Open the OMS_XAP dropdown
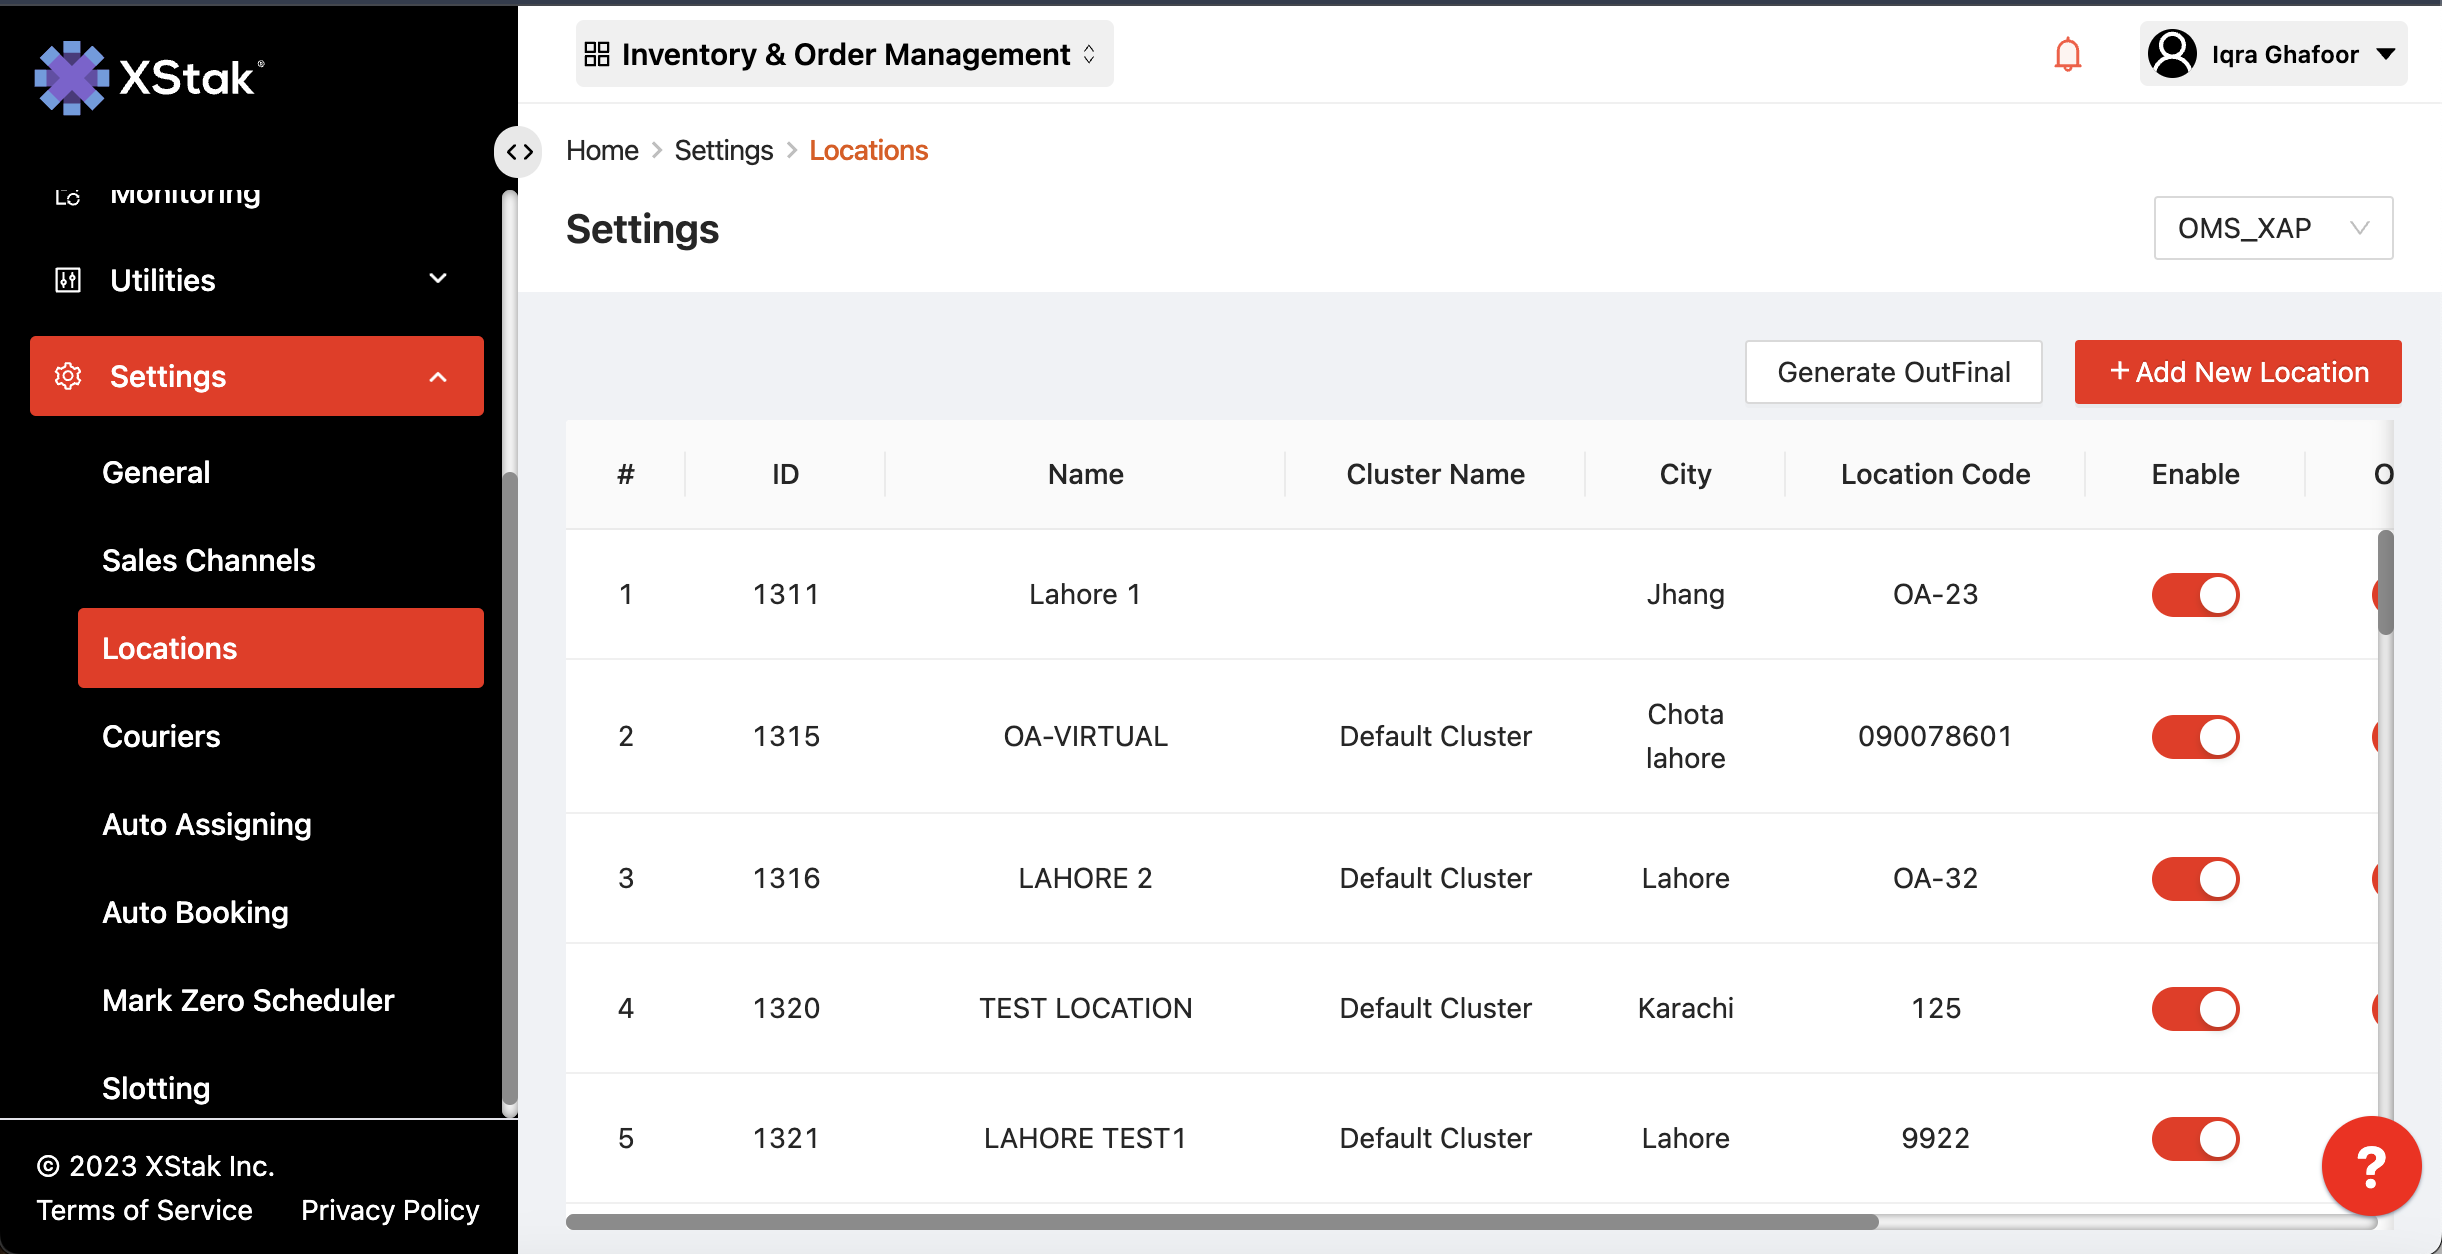The width and height of the screenshot is (2442, 1254). [2272, 228]
